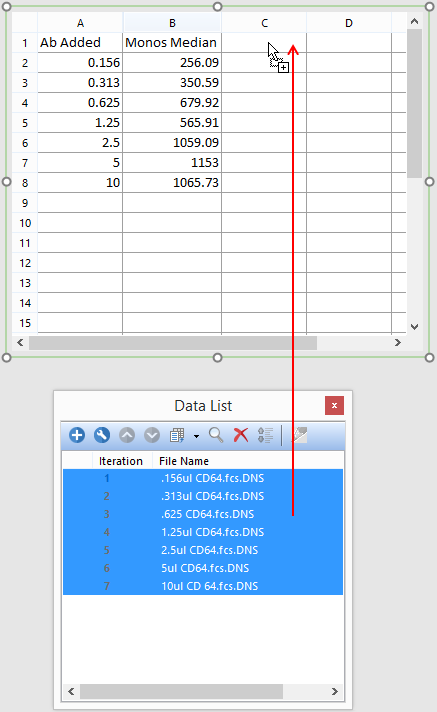Click the cell containing 10 in column A
Screen dimensions: 437x712
[x=80, y=183]
